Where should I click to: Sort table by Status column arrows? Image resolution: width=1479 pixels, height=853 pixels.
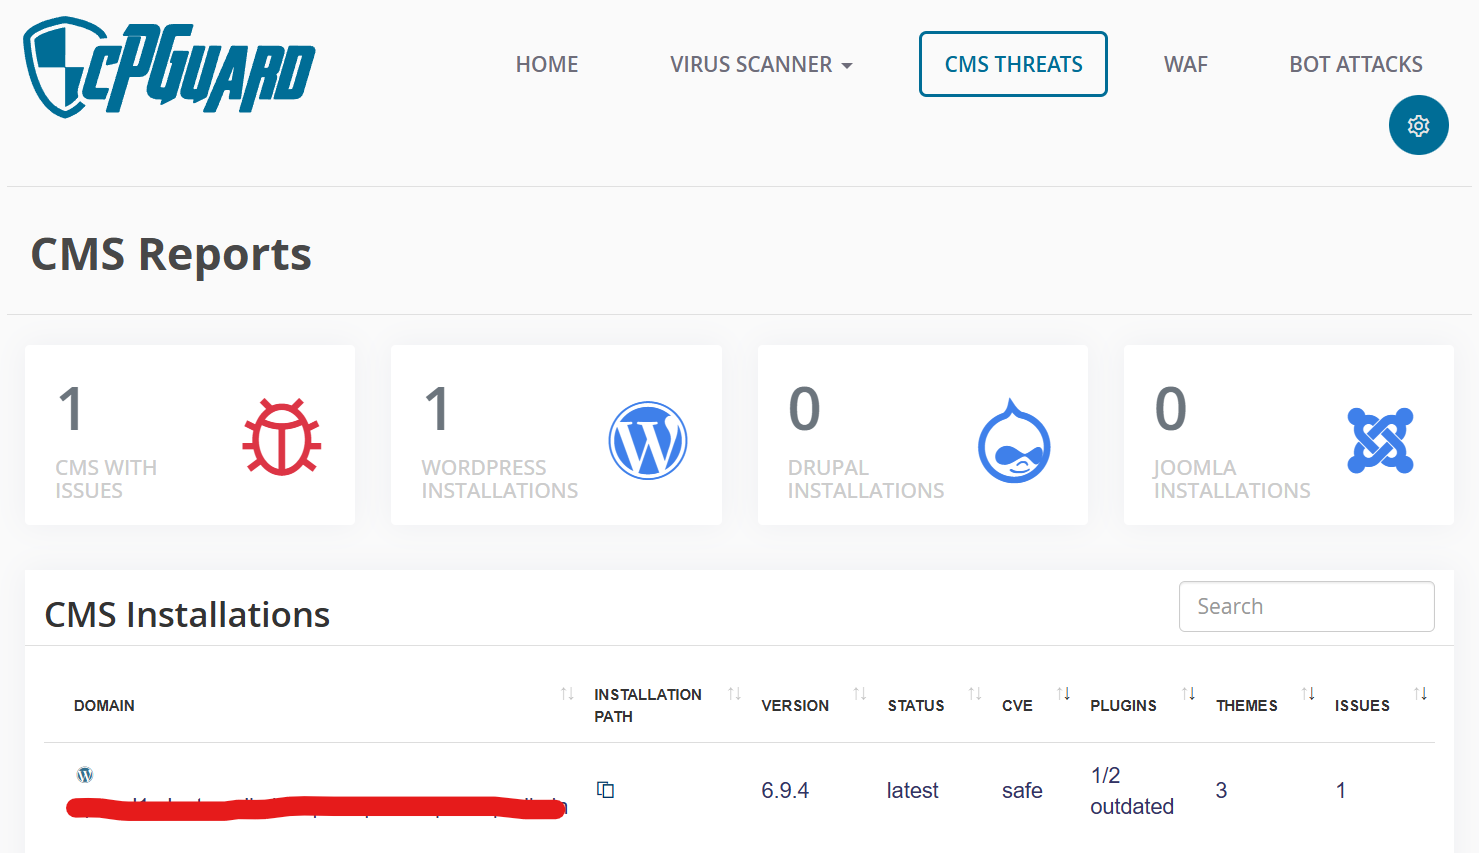(x=975, y=694)
